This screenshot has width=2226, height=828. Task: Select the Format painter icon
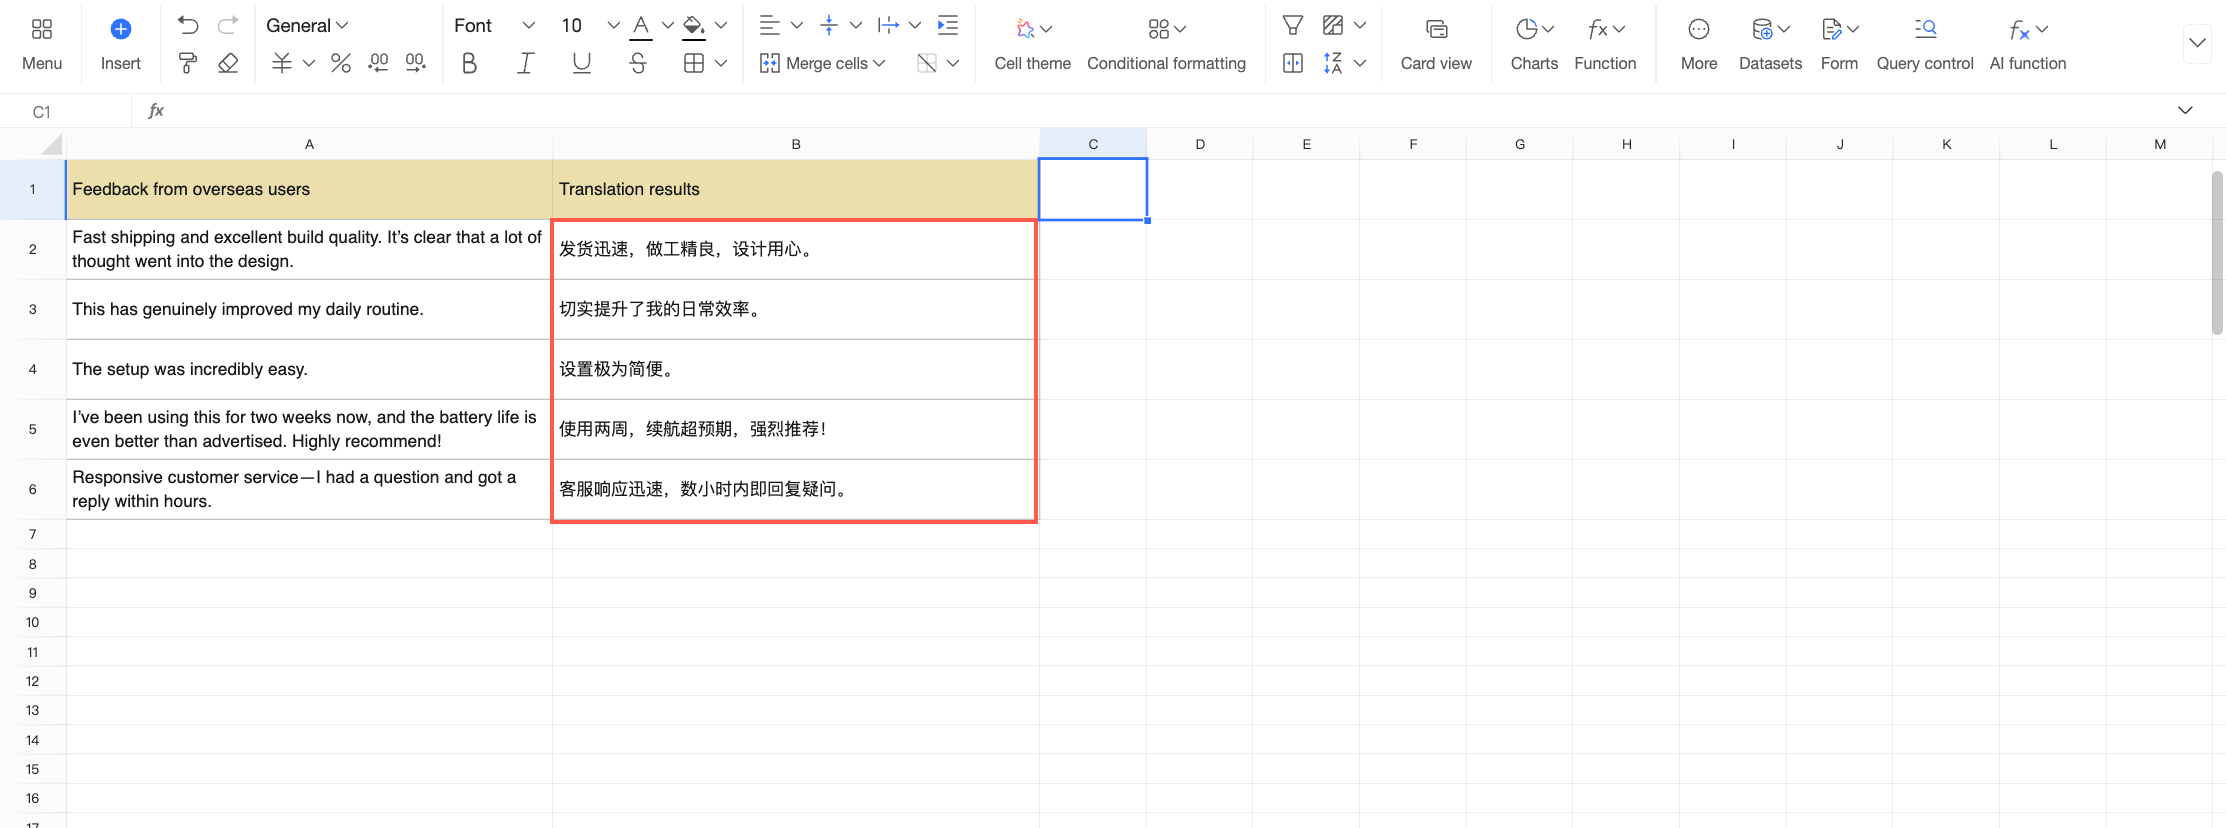(188, 63)
